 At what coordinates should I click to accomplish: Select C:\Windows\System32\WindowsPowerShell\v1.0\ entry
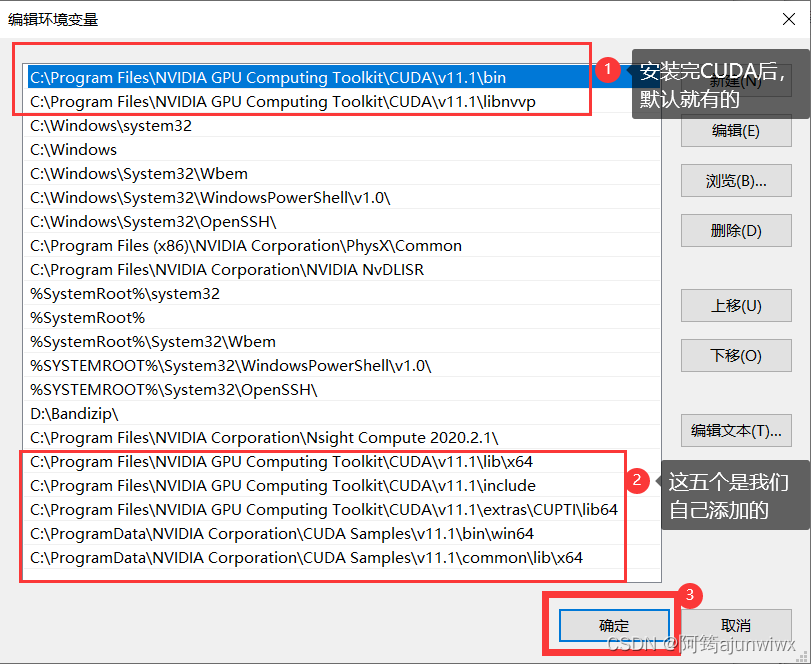point(341,198)
